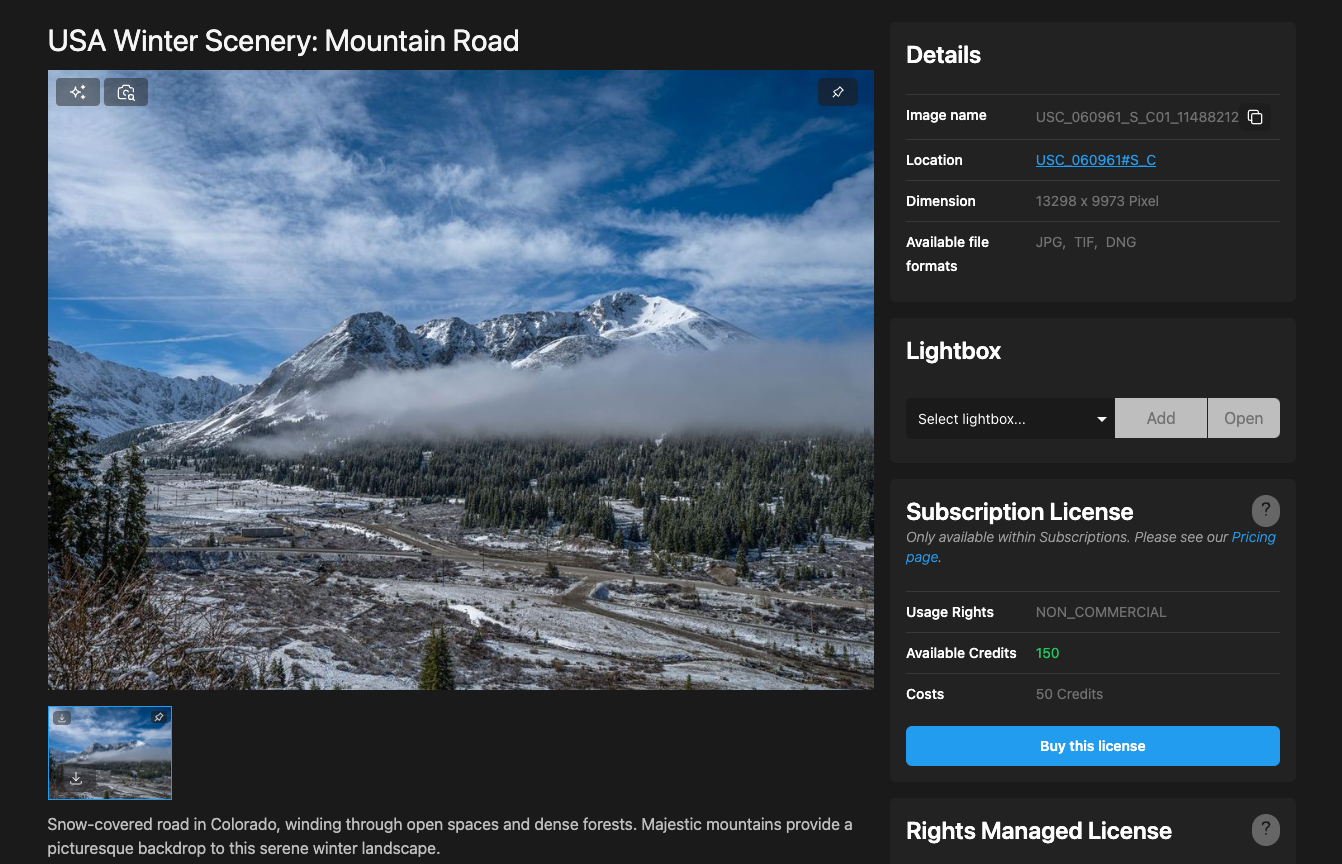Click small download icon in thumbnail's top-left corner
1342x864 pixels.
(x=62, y=718)
